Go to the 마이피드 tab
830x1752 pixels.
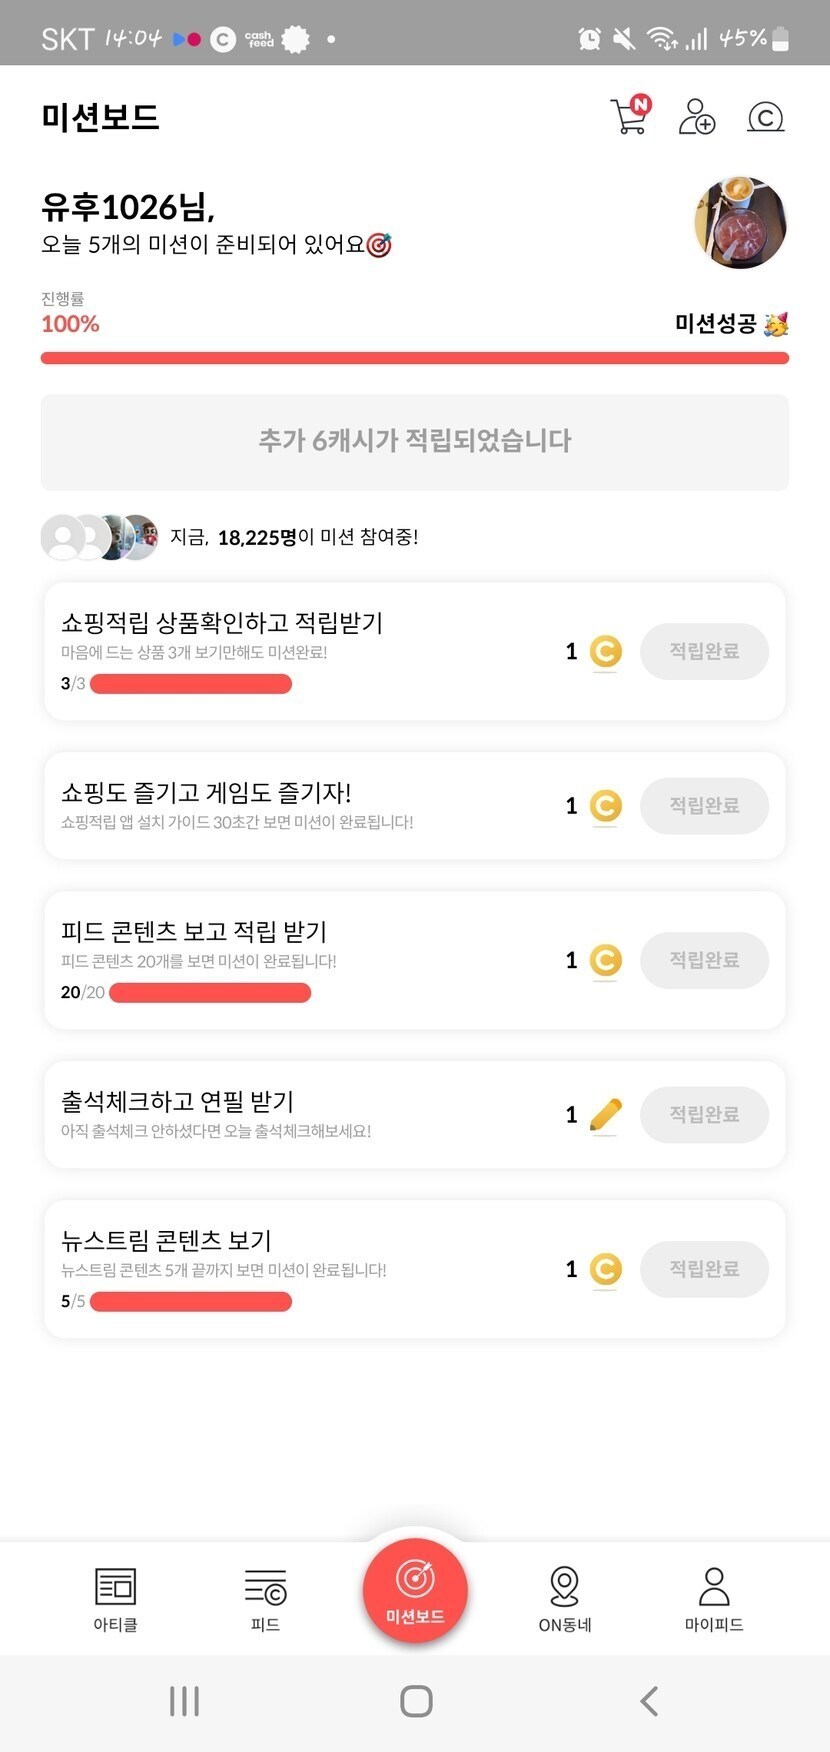(714, 1598)
